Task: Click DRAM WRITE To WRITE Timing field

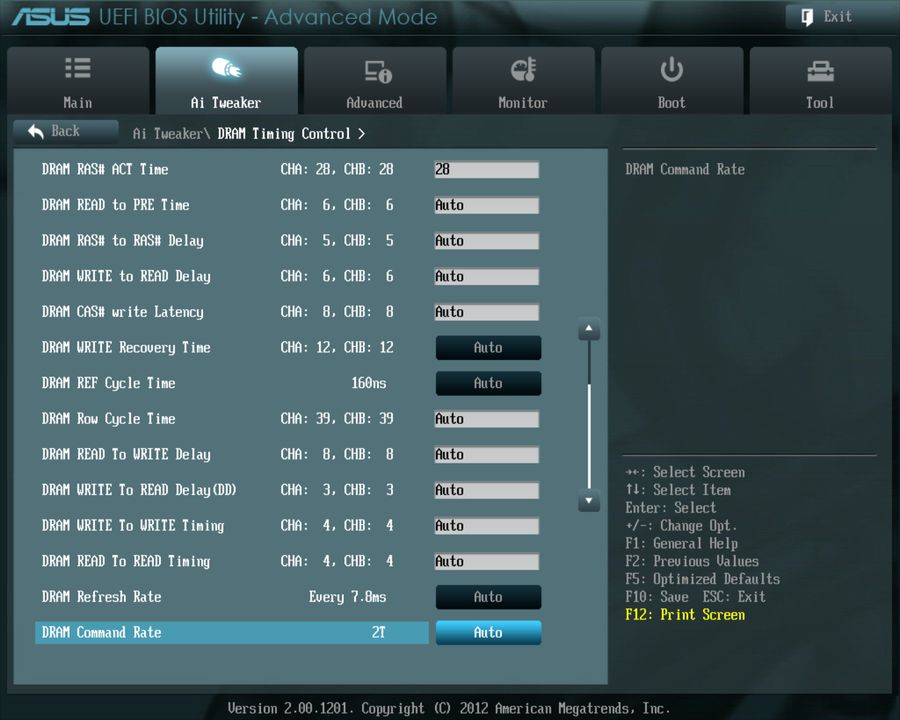Action: (x=487, y=525)
